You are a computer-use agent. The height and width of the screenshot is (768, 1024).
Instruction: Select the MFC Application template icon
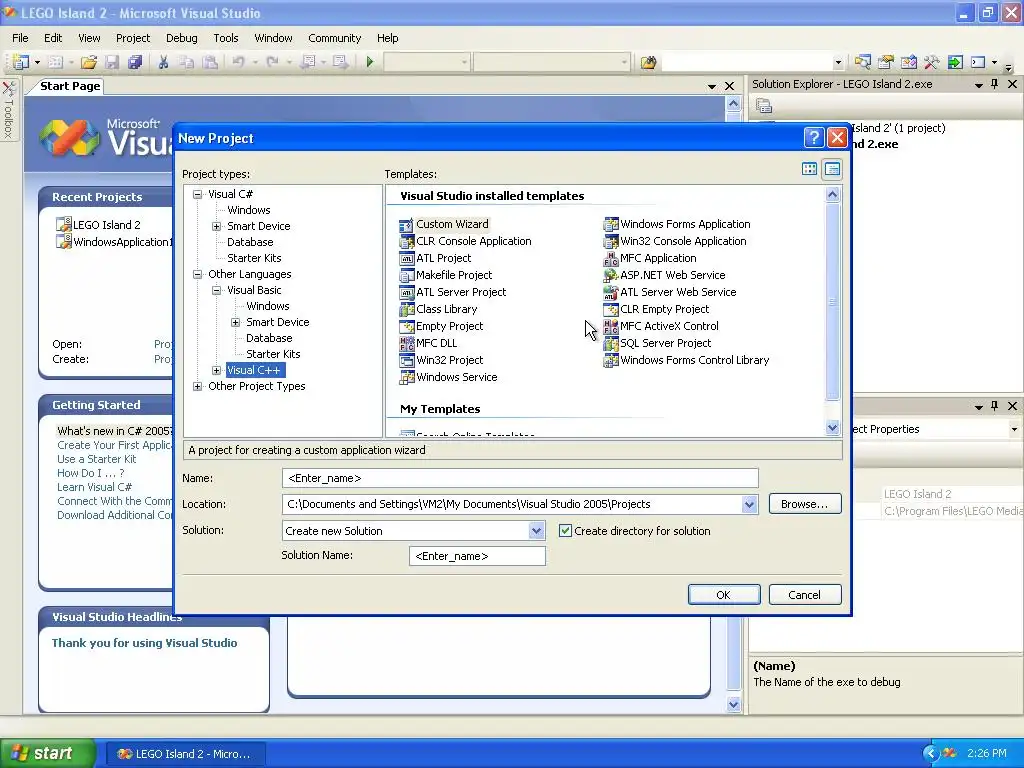611,259
